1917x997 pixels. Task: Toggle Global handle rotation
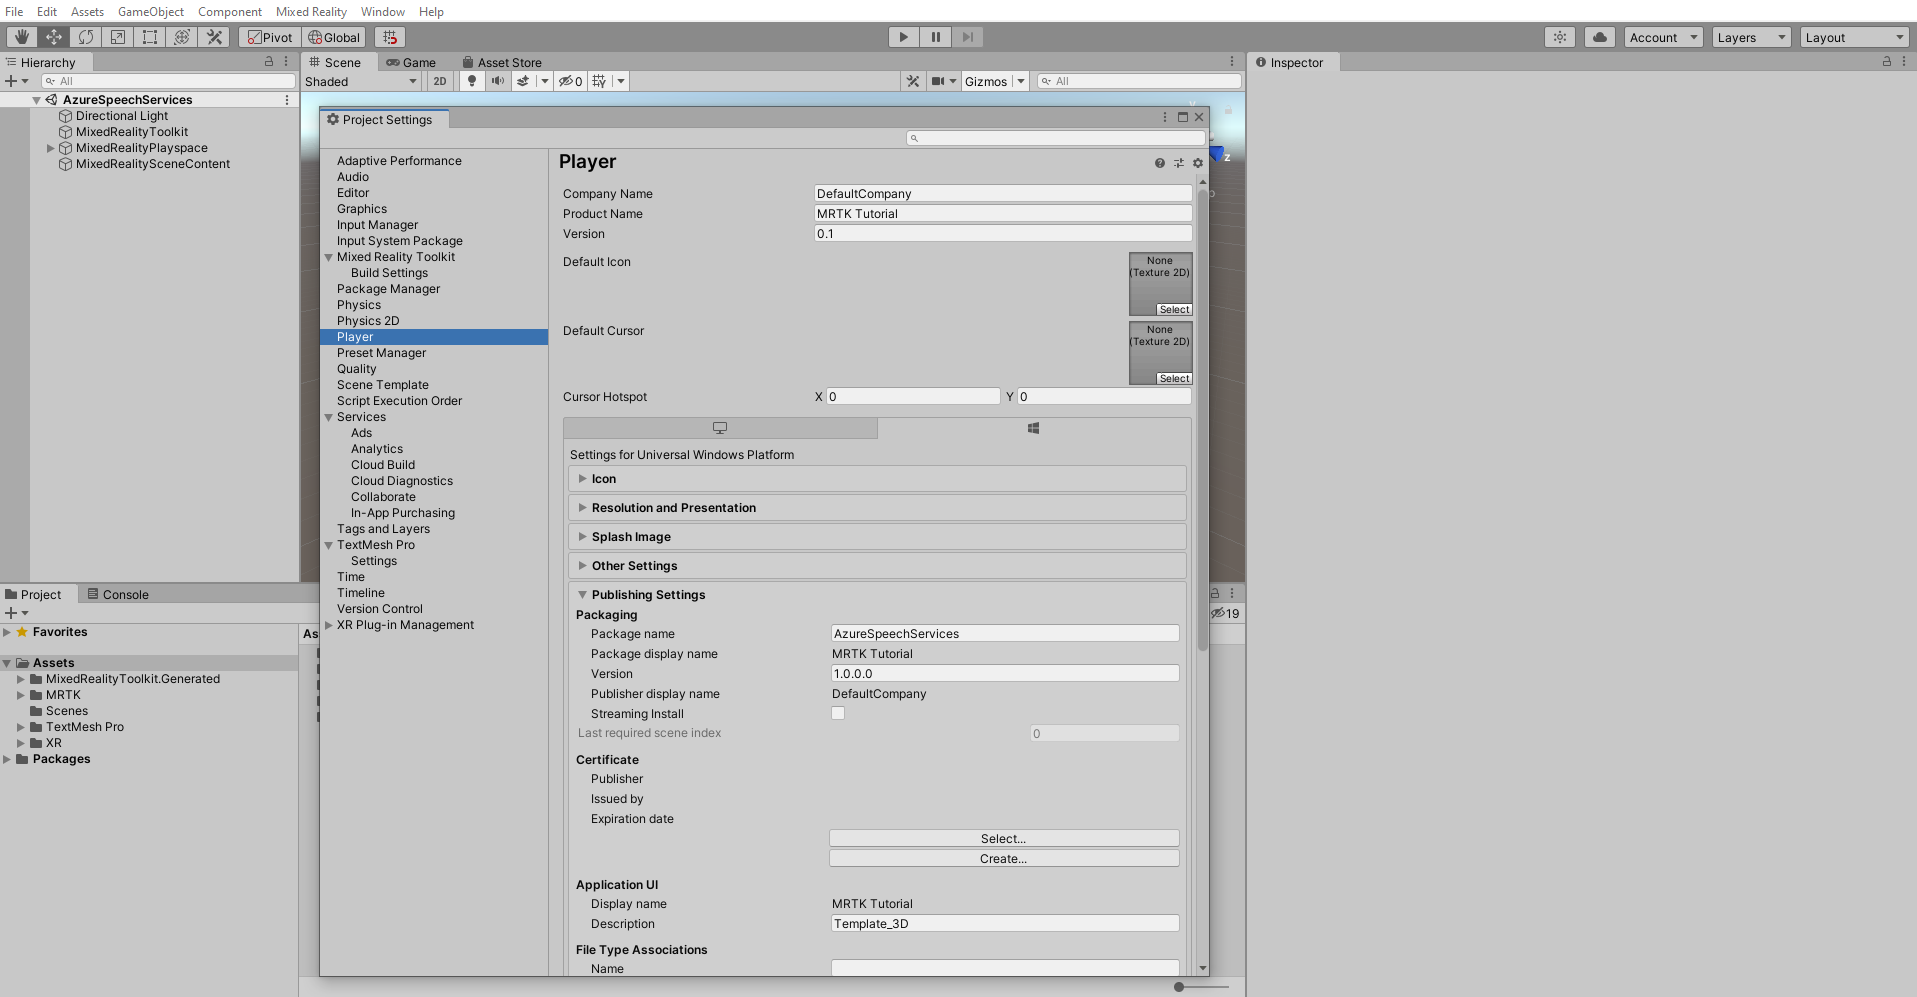point(334,37)
